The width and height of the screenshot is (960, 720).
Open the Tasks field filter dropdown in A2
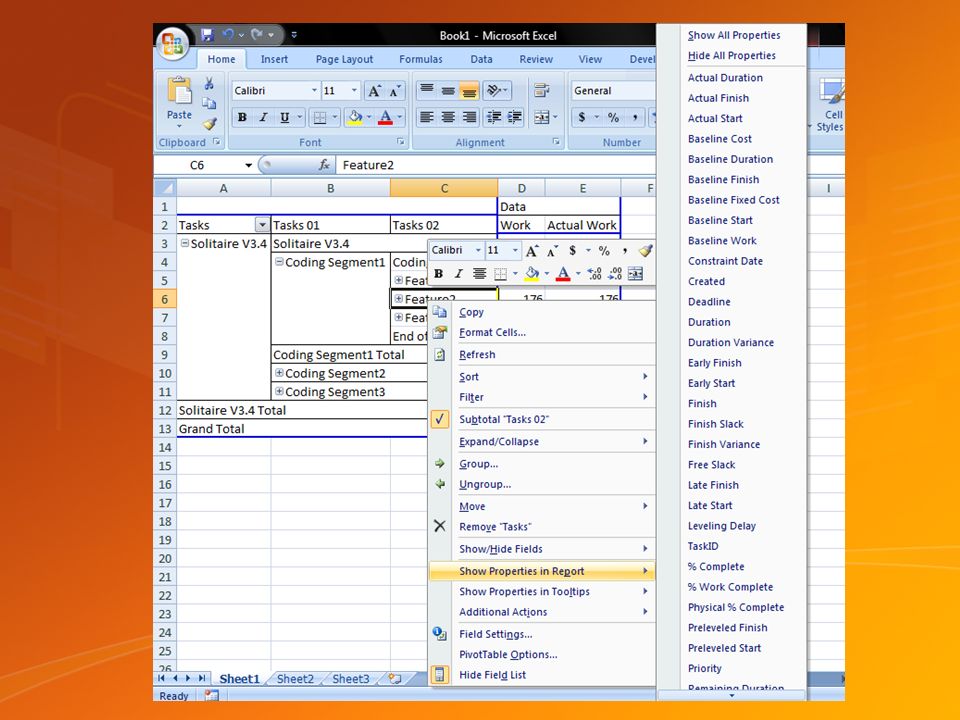(262, 225)
